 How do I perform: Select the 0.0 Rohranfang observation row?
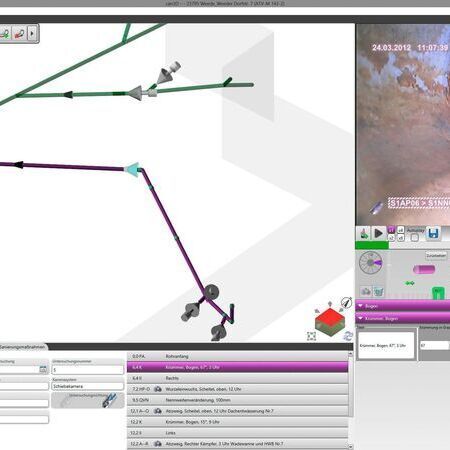point(237,356)
